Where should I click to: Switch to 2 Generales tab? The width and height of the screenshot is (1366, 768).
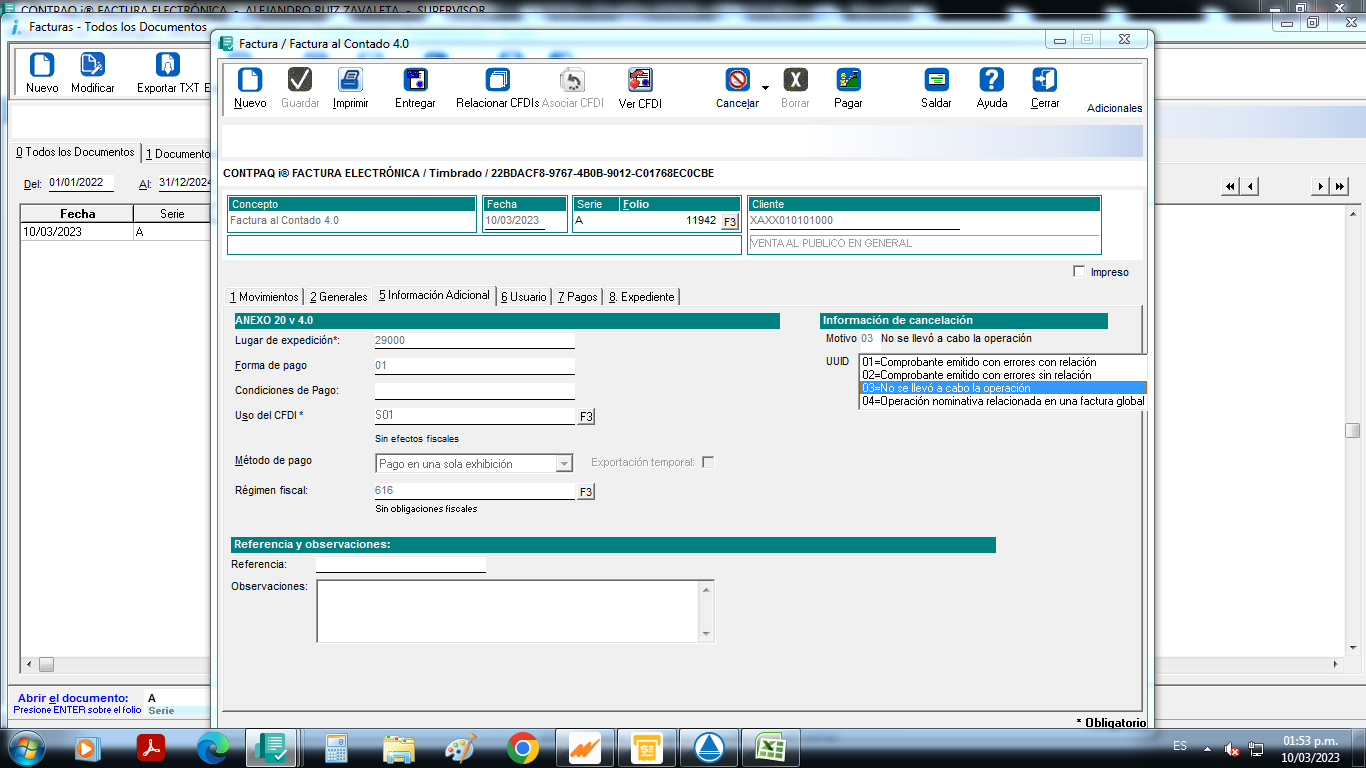[338, 297]
